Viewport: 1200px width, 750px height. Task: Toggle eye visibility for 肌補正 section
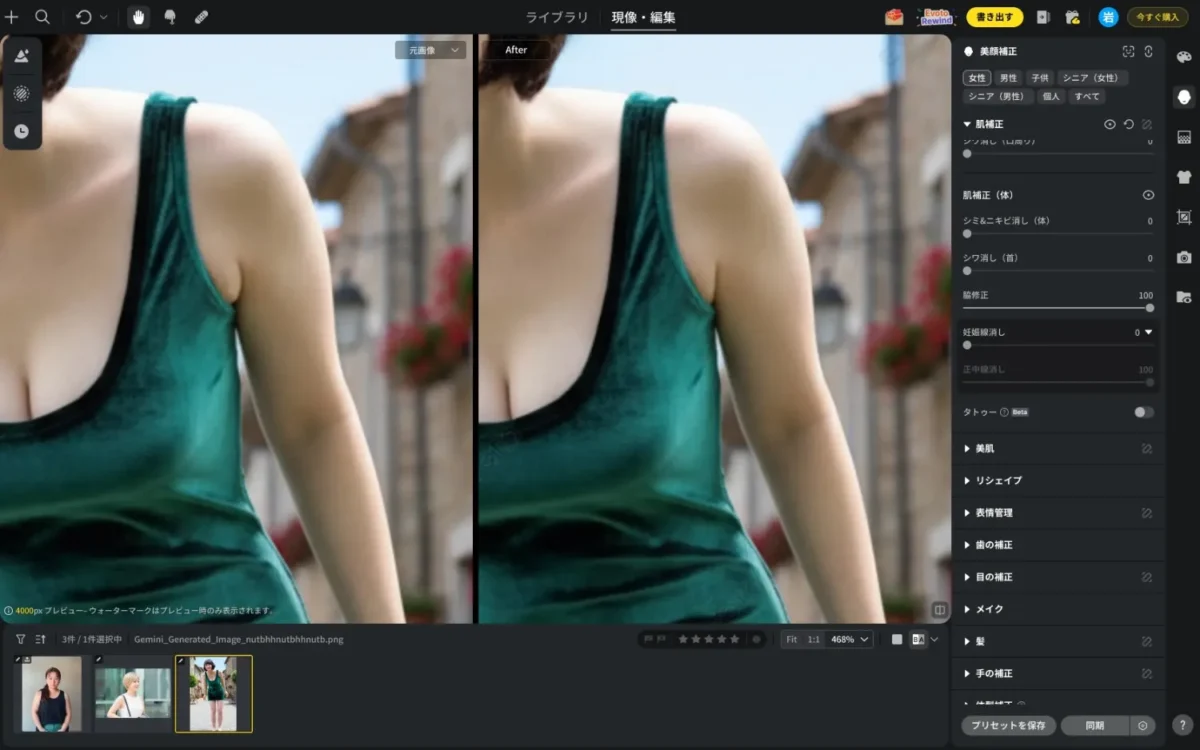point(1109,124)
